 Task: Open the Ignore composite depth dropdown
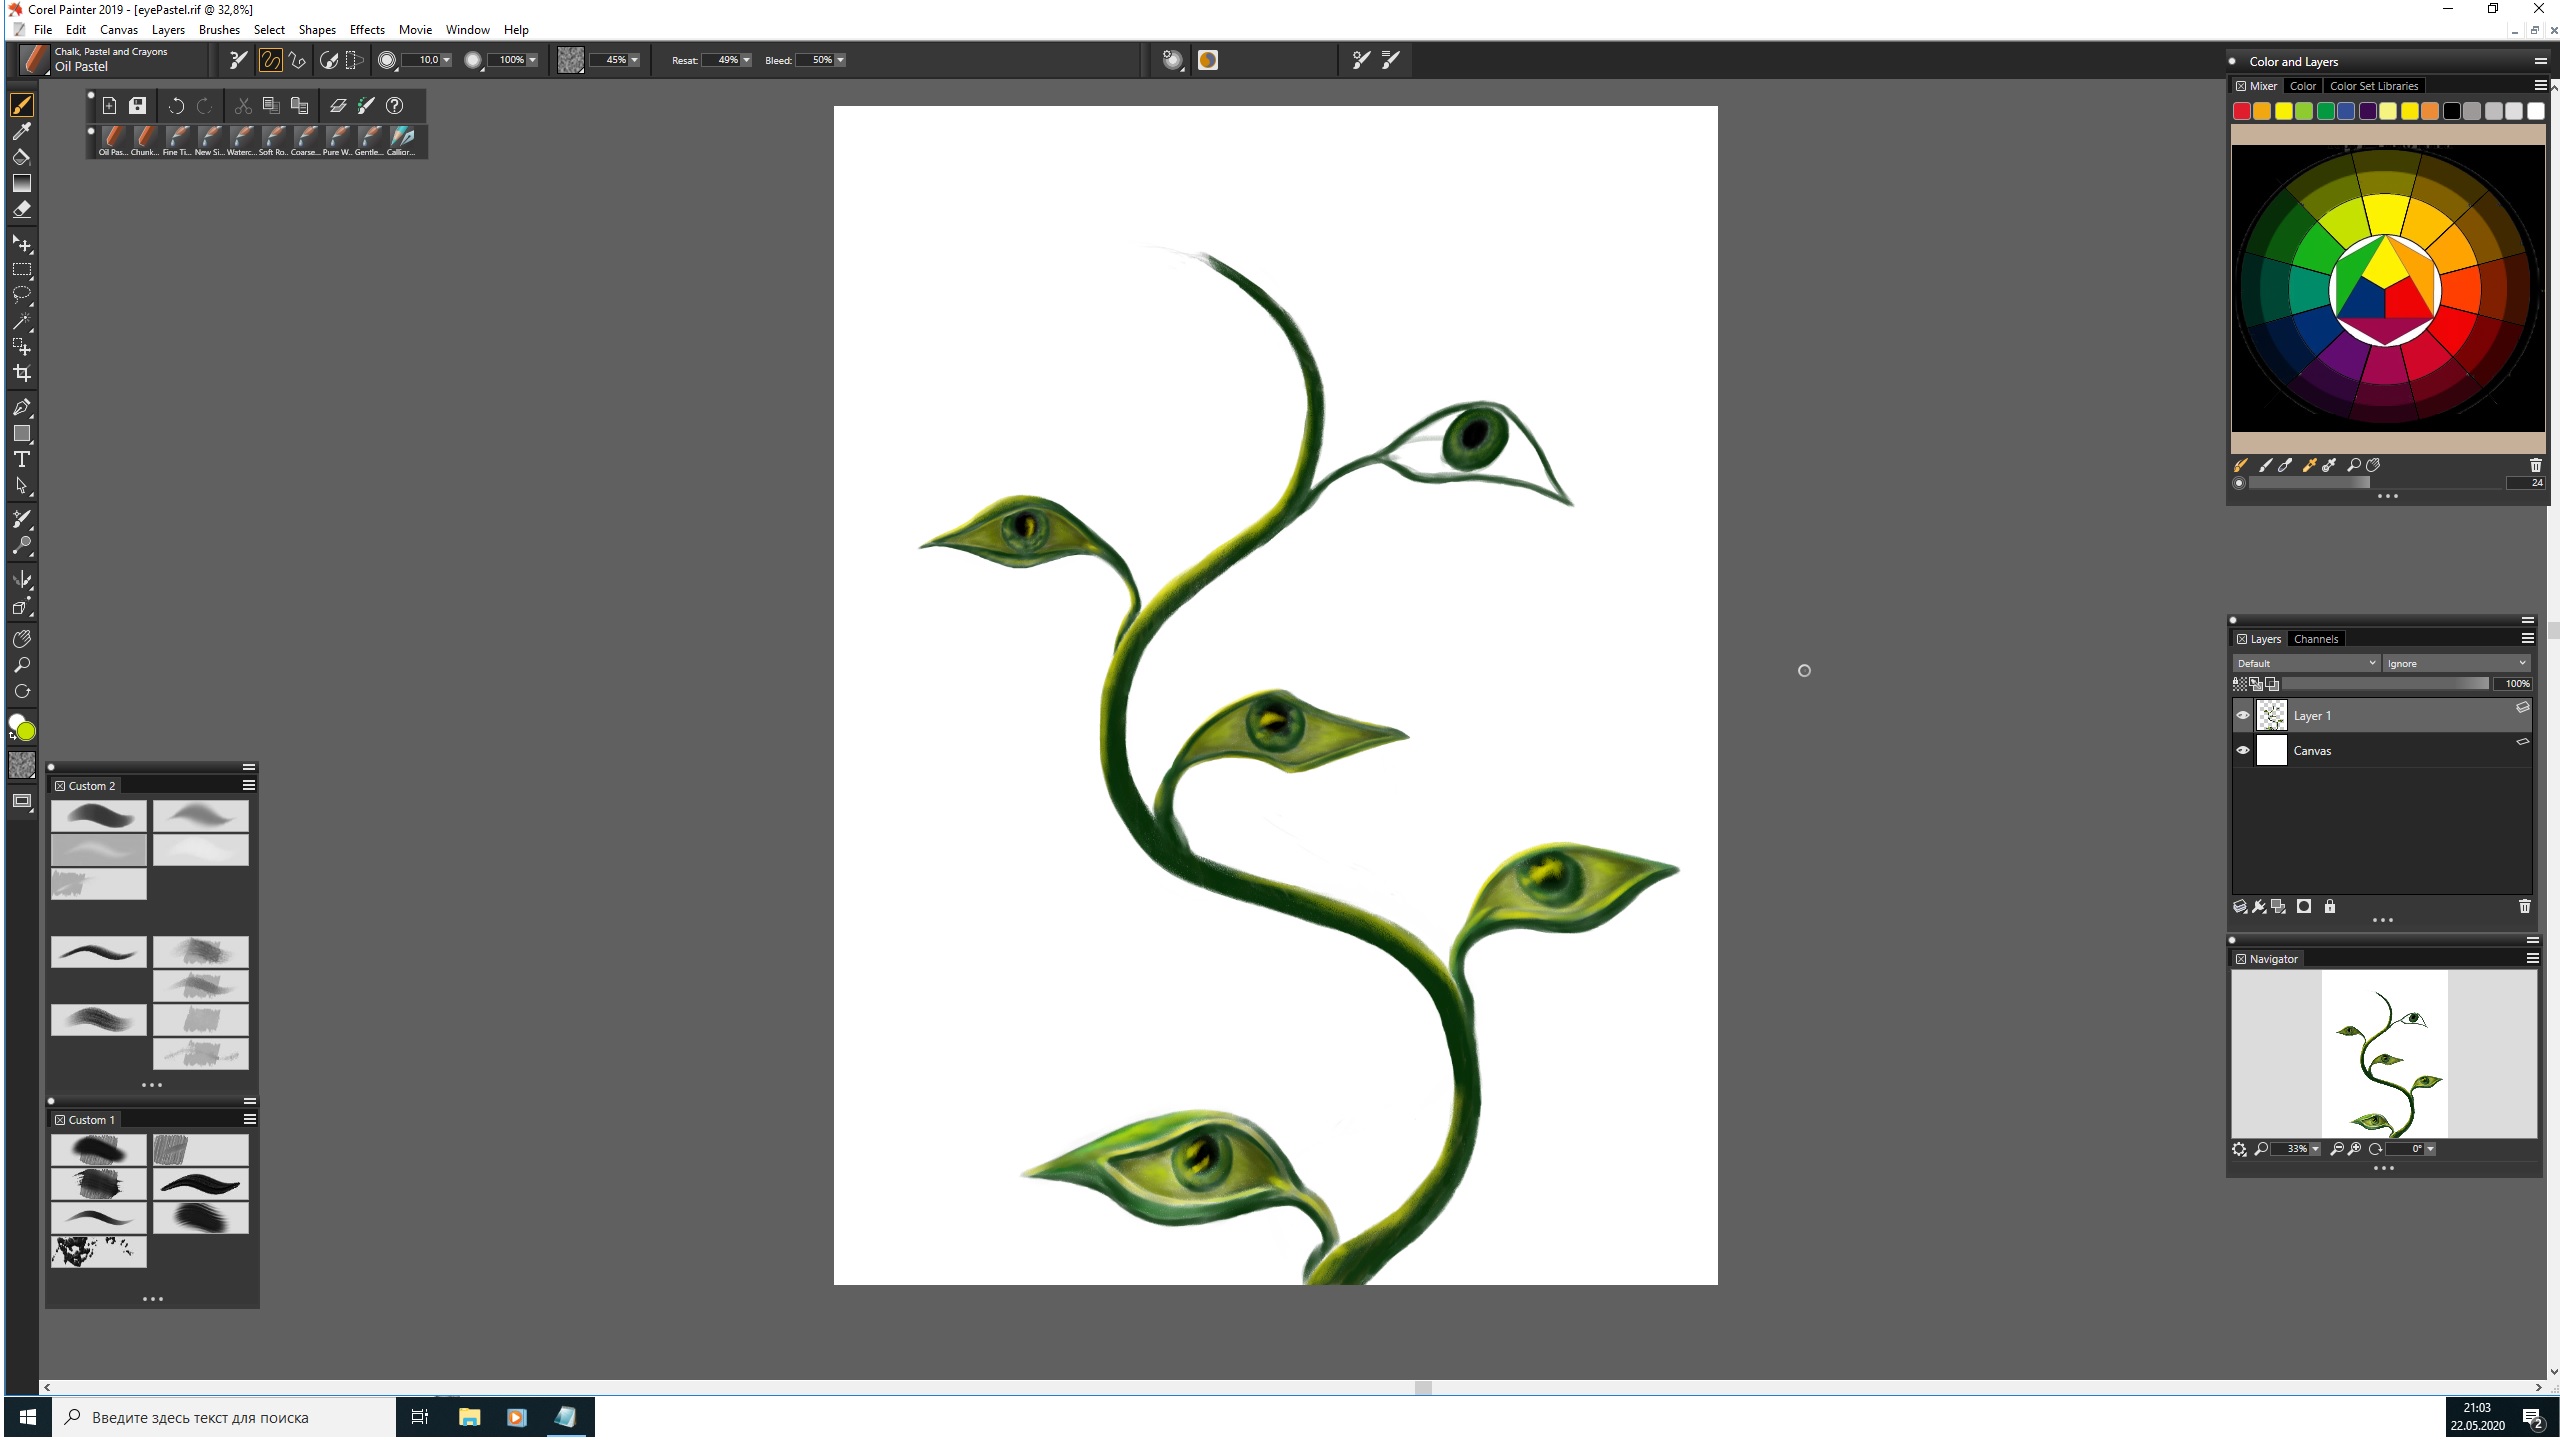point(2456,664)
